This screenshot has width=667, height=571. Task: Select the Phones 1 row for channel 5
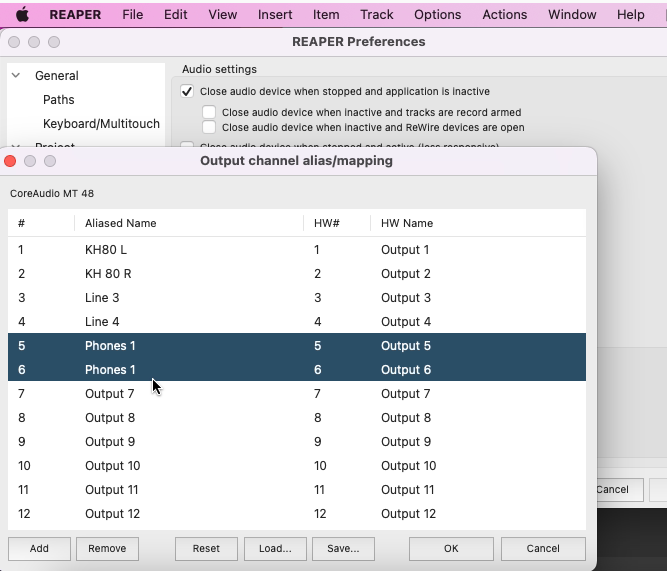pyautogui.click(x=297, y=345)
